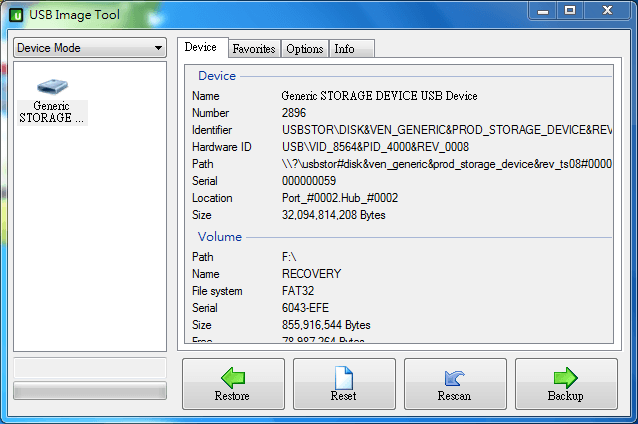Click the Rescan button label
This screenshot has height=424, width=638.
click(454, 396)
